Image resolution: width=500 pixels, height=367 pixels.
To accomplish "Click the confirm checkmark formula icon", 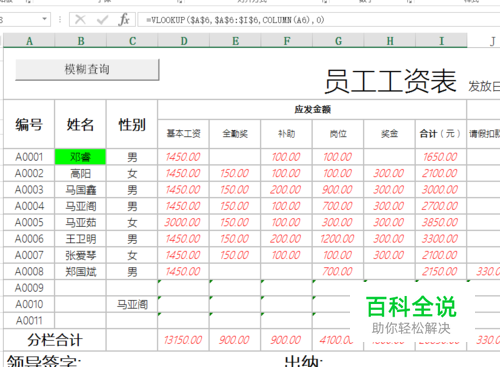I will tap(102, 20).
